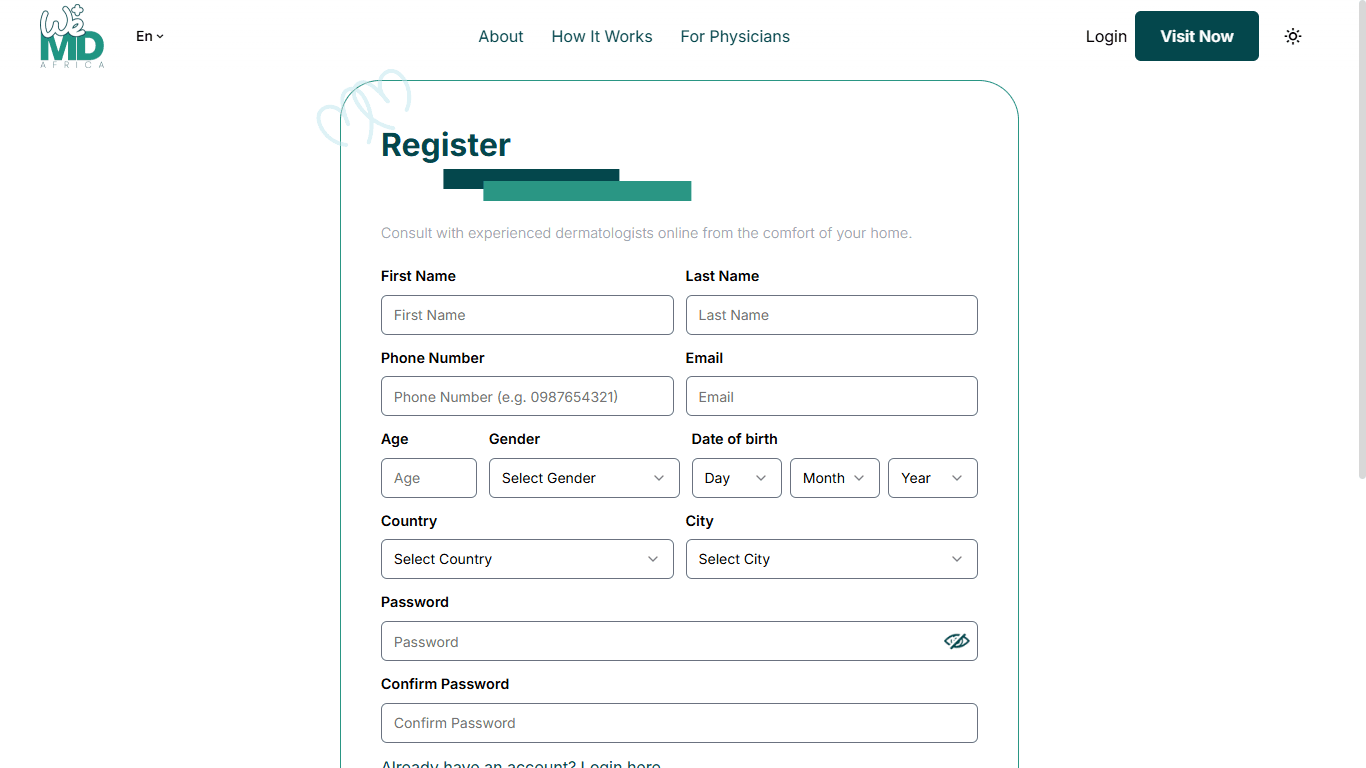Click the Phone Number field
1366x768 pixels.
(527, 397)
